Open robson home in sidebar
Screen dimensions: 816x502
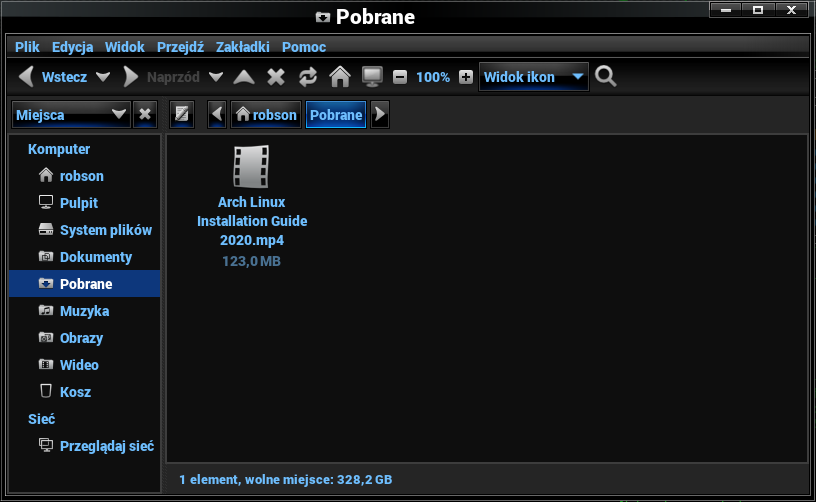(84, 176)
